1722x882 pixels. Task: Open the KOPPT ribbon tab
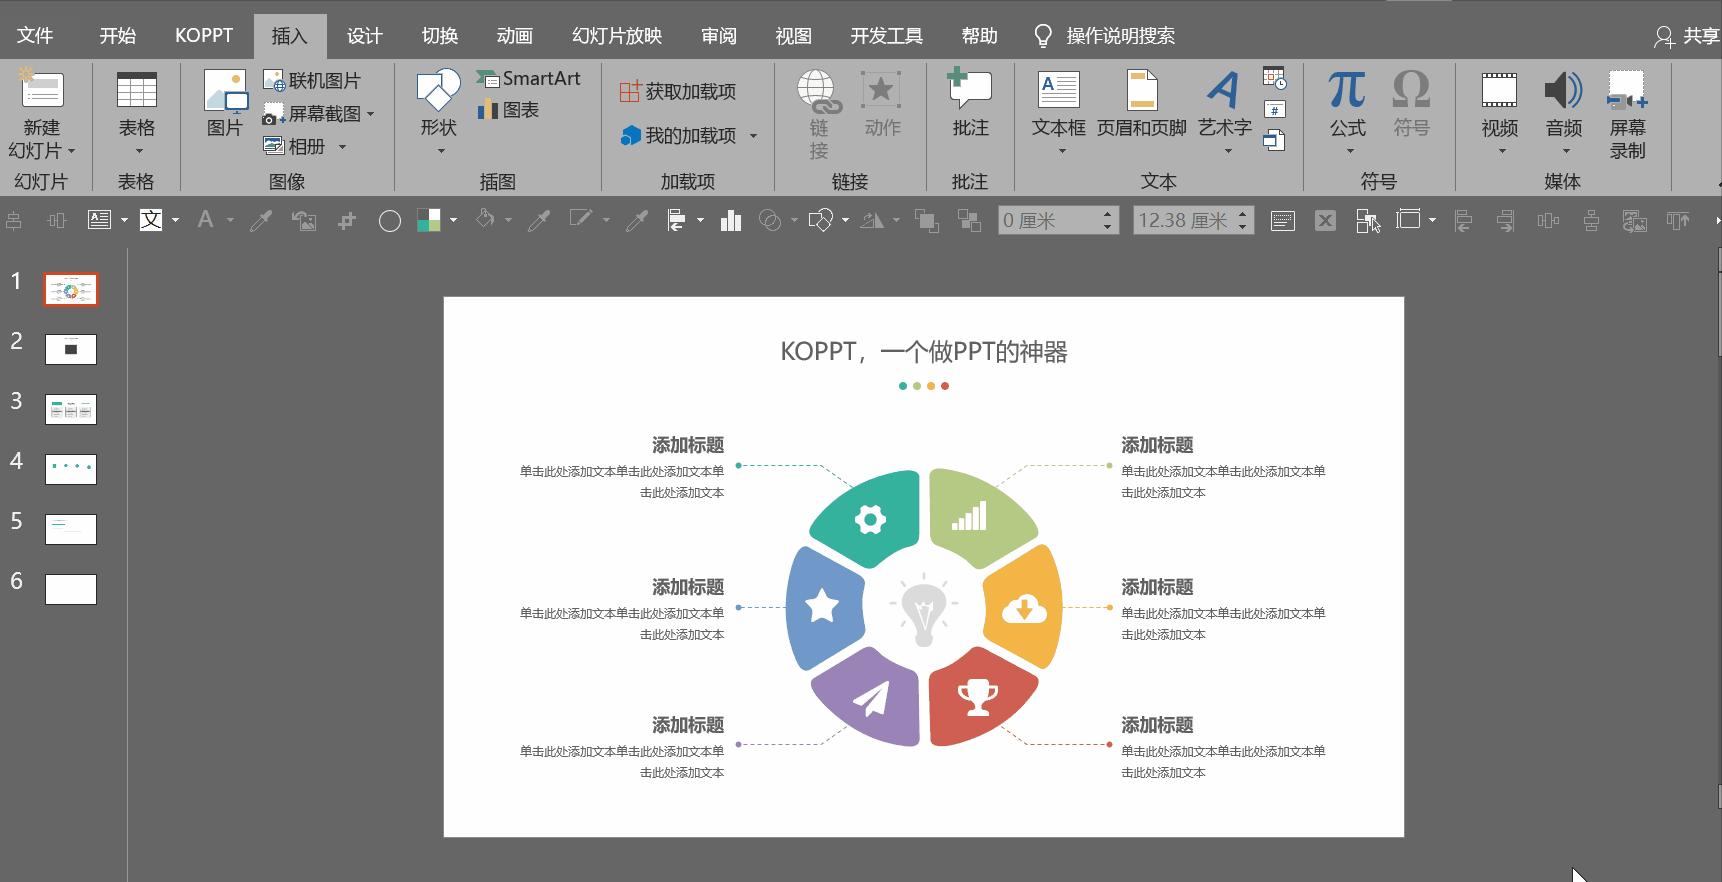tap(204, 36)
